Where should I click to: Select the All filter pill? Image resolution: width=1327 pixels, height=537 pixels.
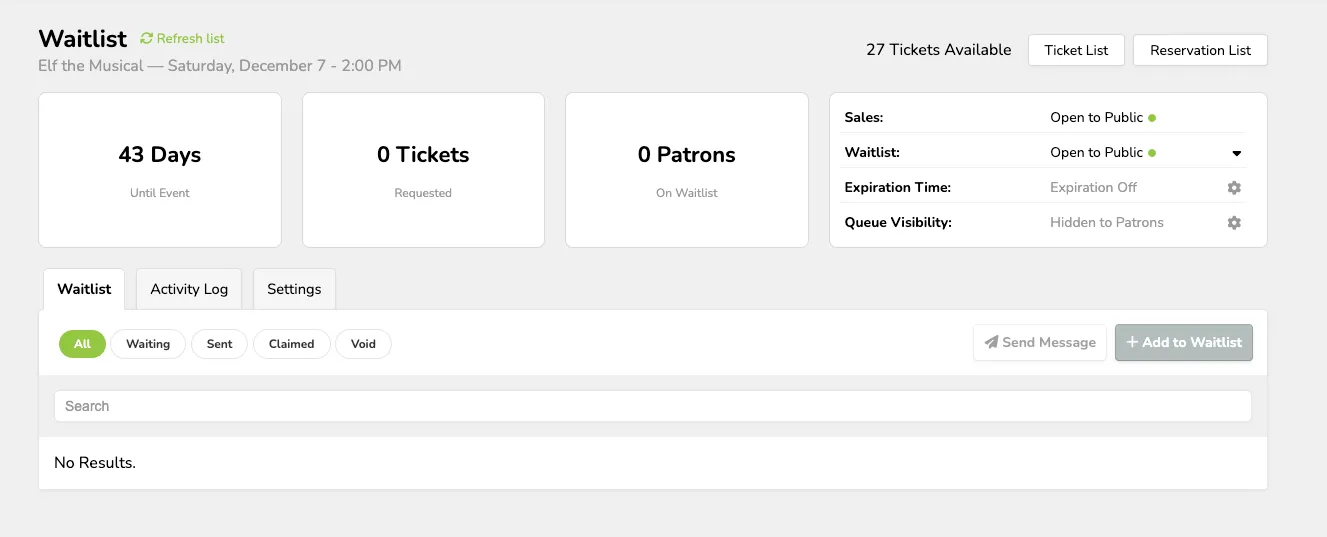[x=82, y=344]
